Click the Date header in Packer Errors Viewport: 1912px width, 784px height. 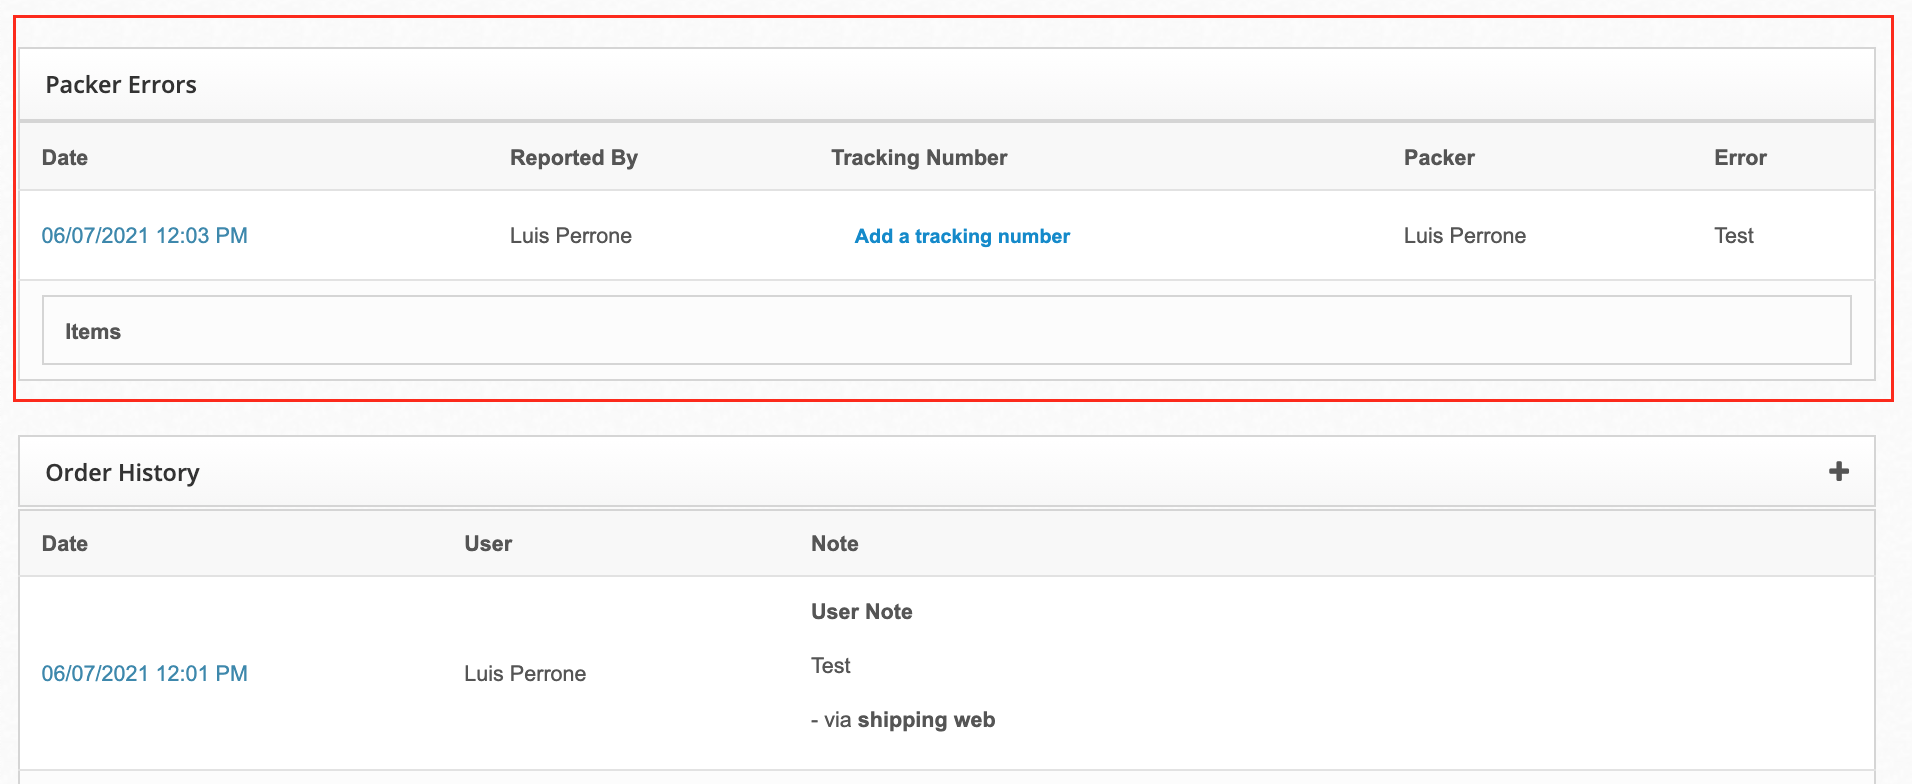(65, 158)
